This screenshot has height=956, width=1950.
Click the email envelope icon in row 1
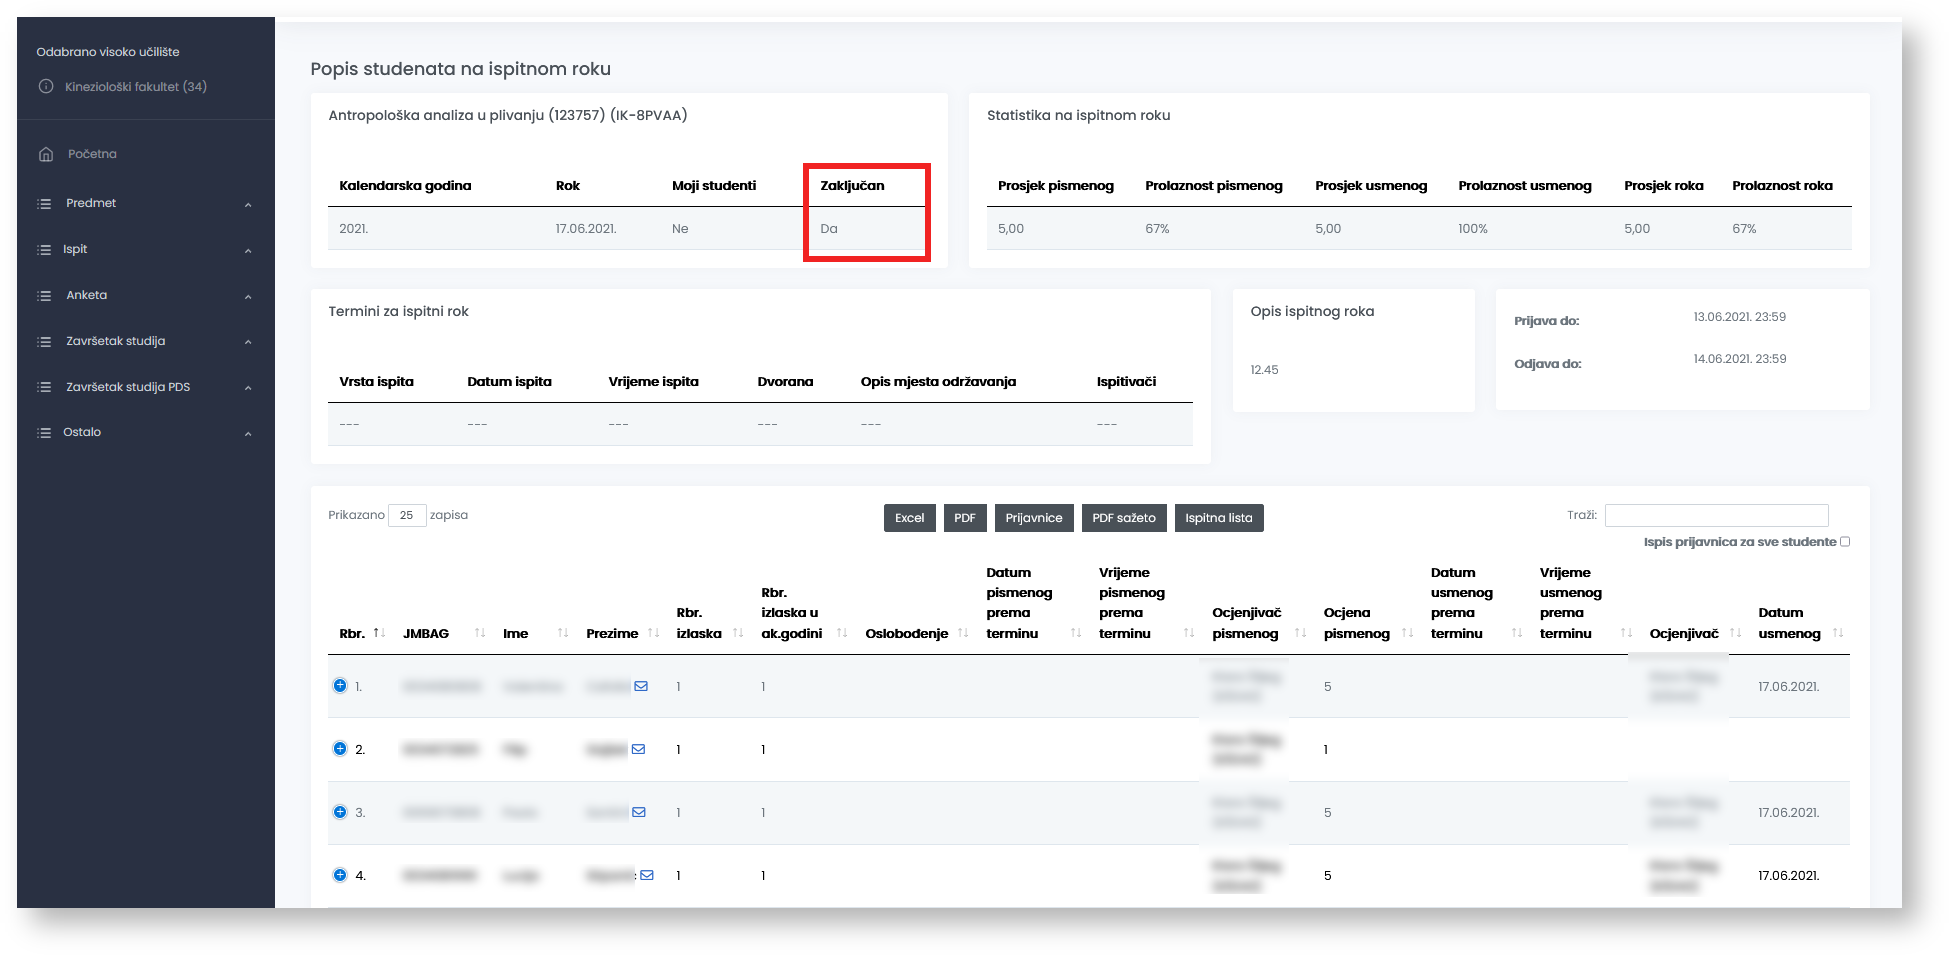[641, 686]
